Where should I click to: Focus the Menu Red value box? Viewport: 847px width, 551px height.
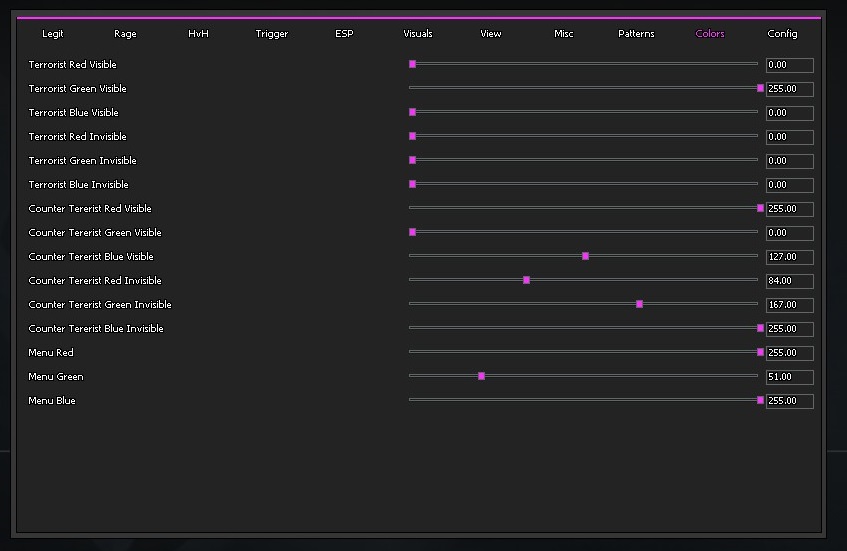(x=789, y=353)
